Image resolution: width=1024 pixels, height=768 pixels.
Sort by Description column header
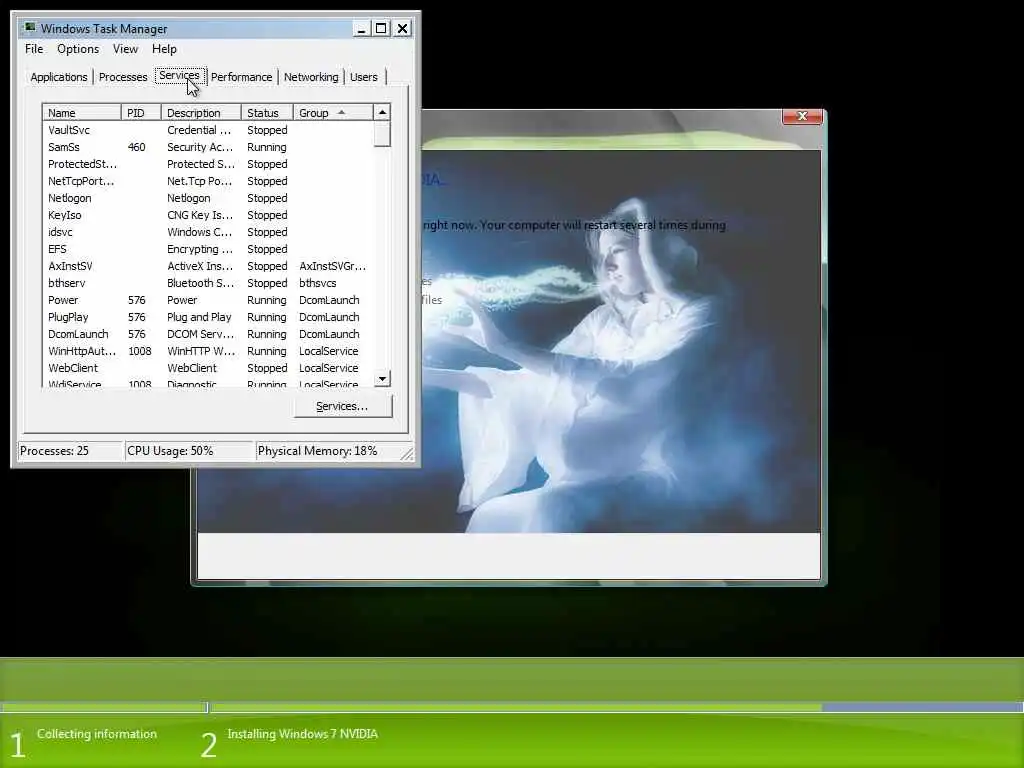(x=201, y=112)
